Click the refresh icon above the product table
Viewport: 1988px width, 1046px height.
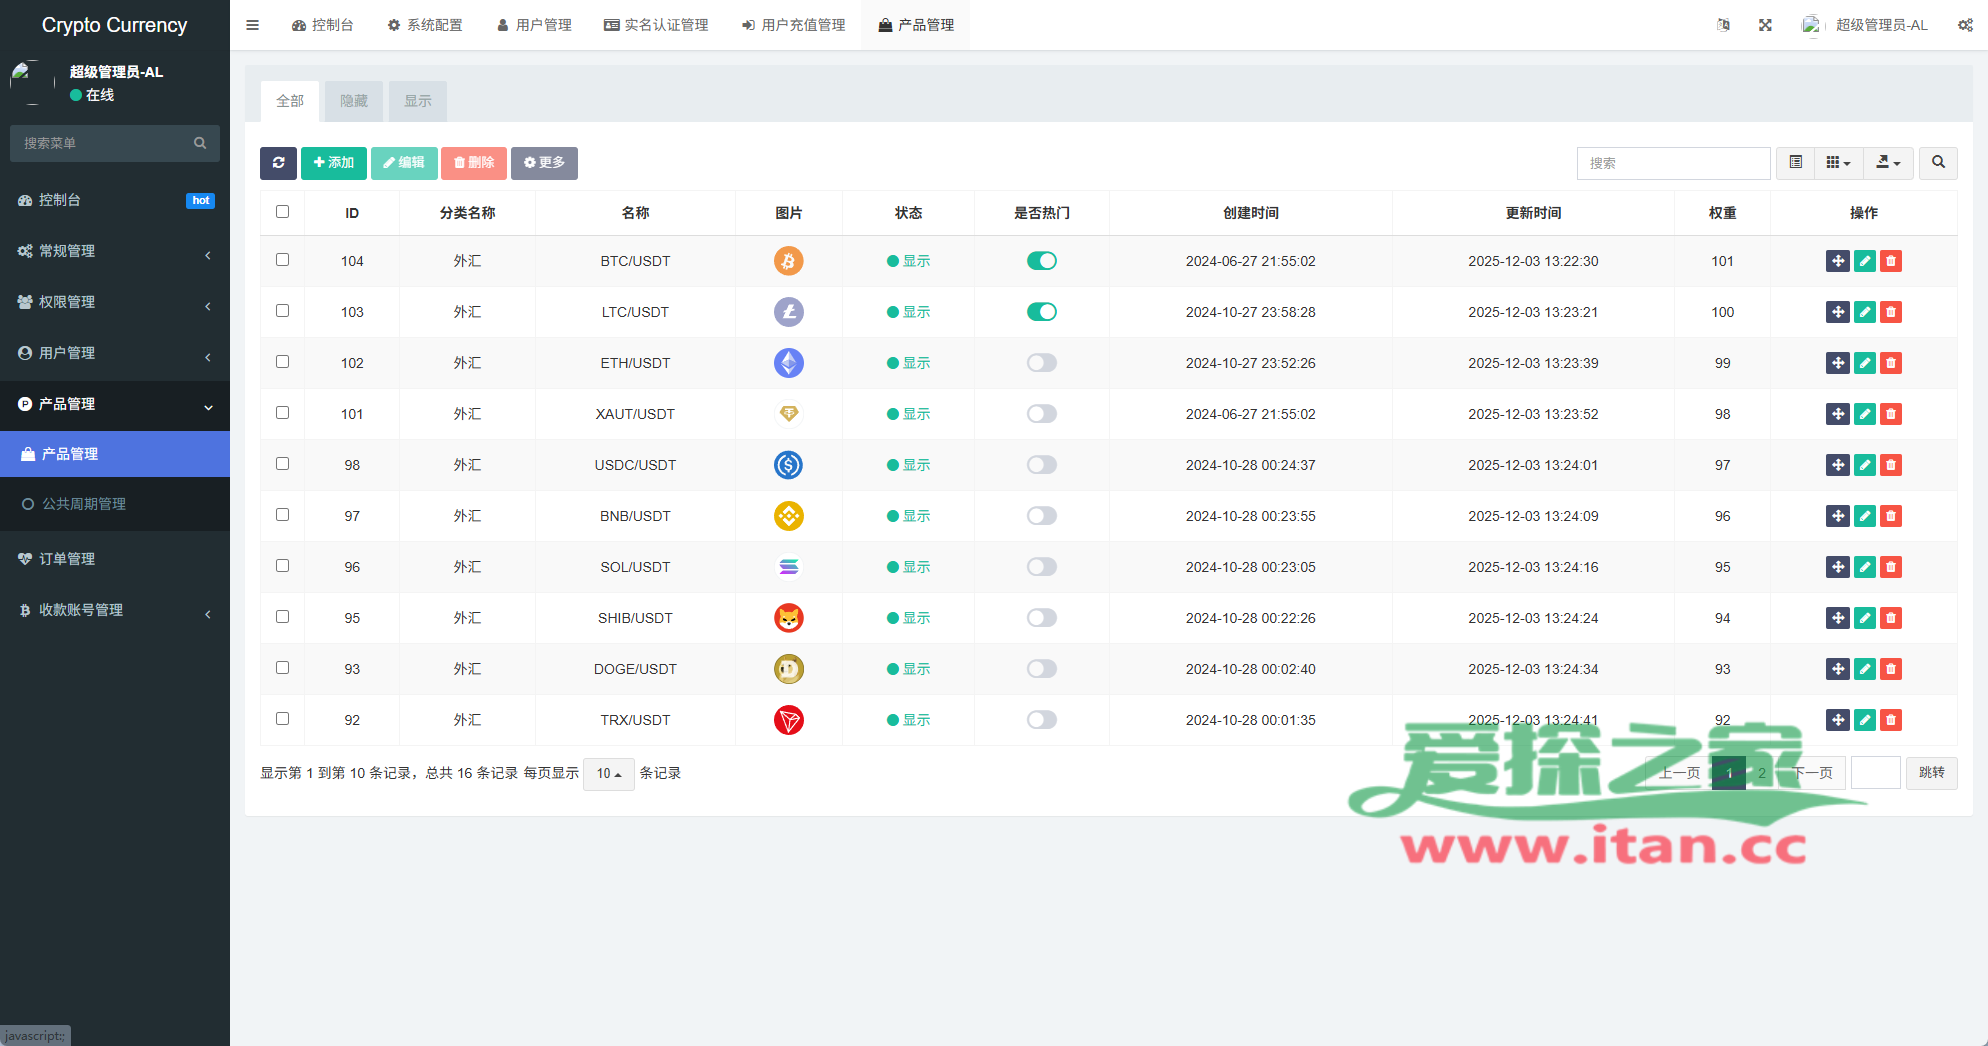(x=278, y=163)
